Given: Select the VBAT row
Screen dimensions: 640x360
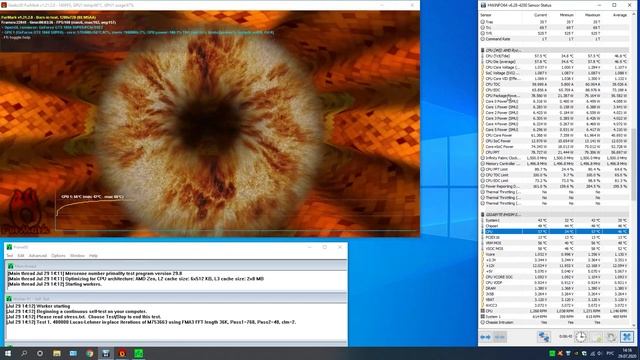Looking at the screenshot, I should pyautogui.click(x=555, y=300).
